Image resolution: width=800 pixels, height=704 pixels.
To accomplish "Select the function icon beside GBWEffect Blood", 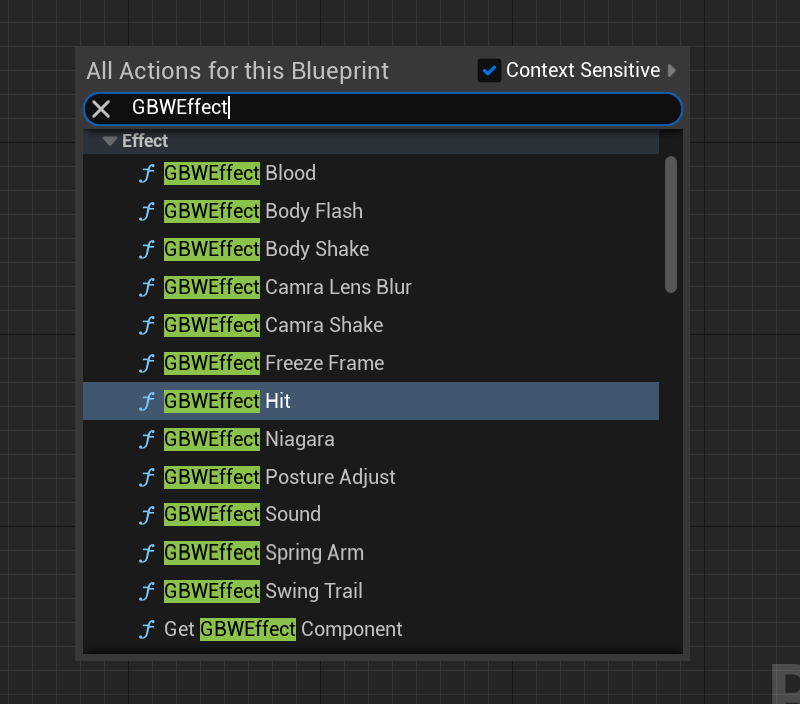I will (146, 173).
